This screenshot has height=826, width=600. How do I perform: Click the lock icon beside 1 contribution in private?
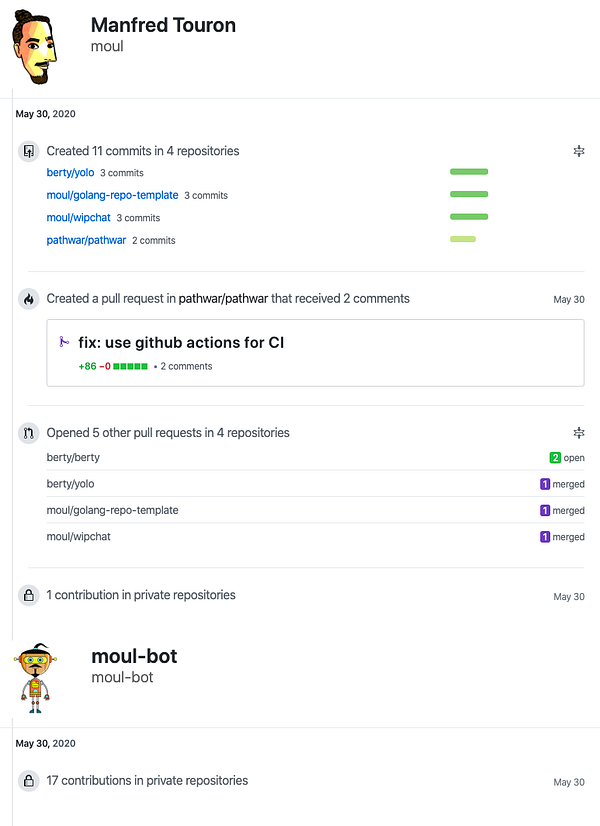point(28,596)
